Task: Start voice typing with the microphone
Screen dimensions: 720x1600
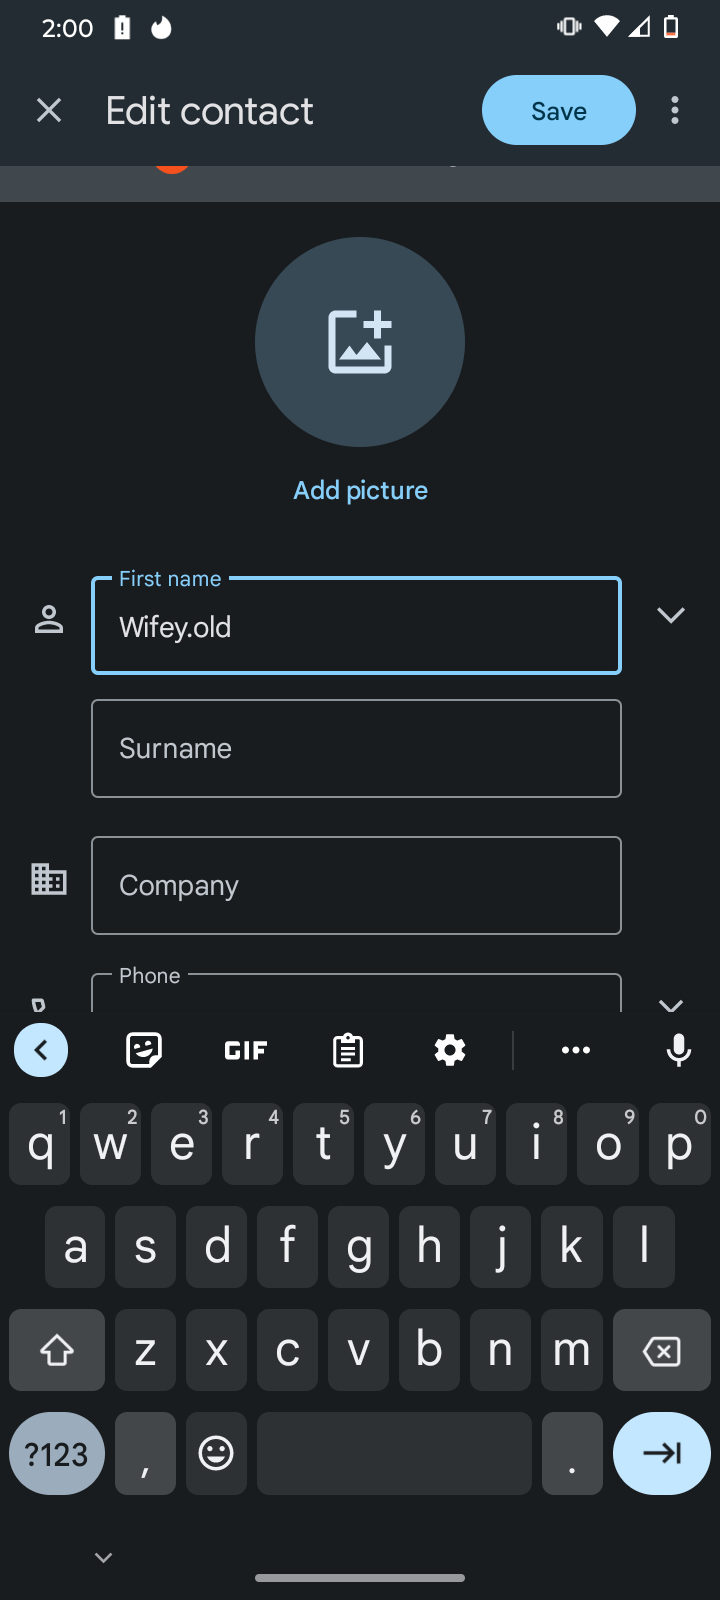Action: pyautogui.click(x=678, y=1050)
